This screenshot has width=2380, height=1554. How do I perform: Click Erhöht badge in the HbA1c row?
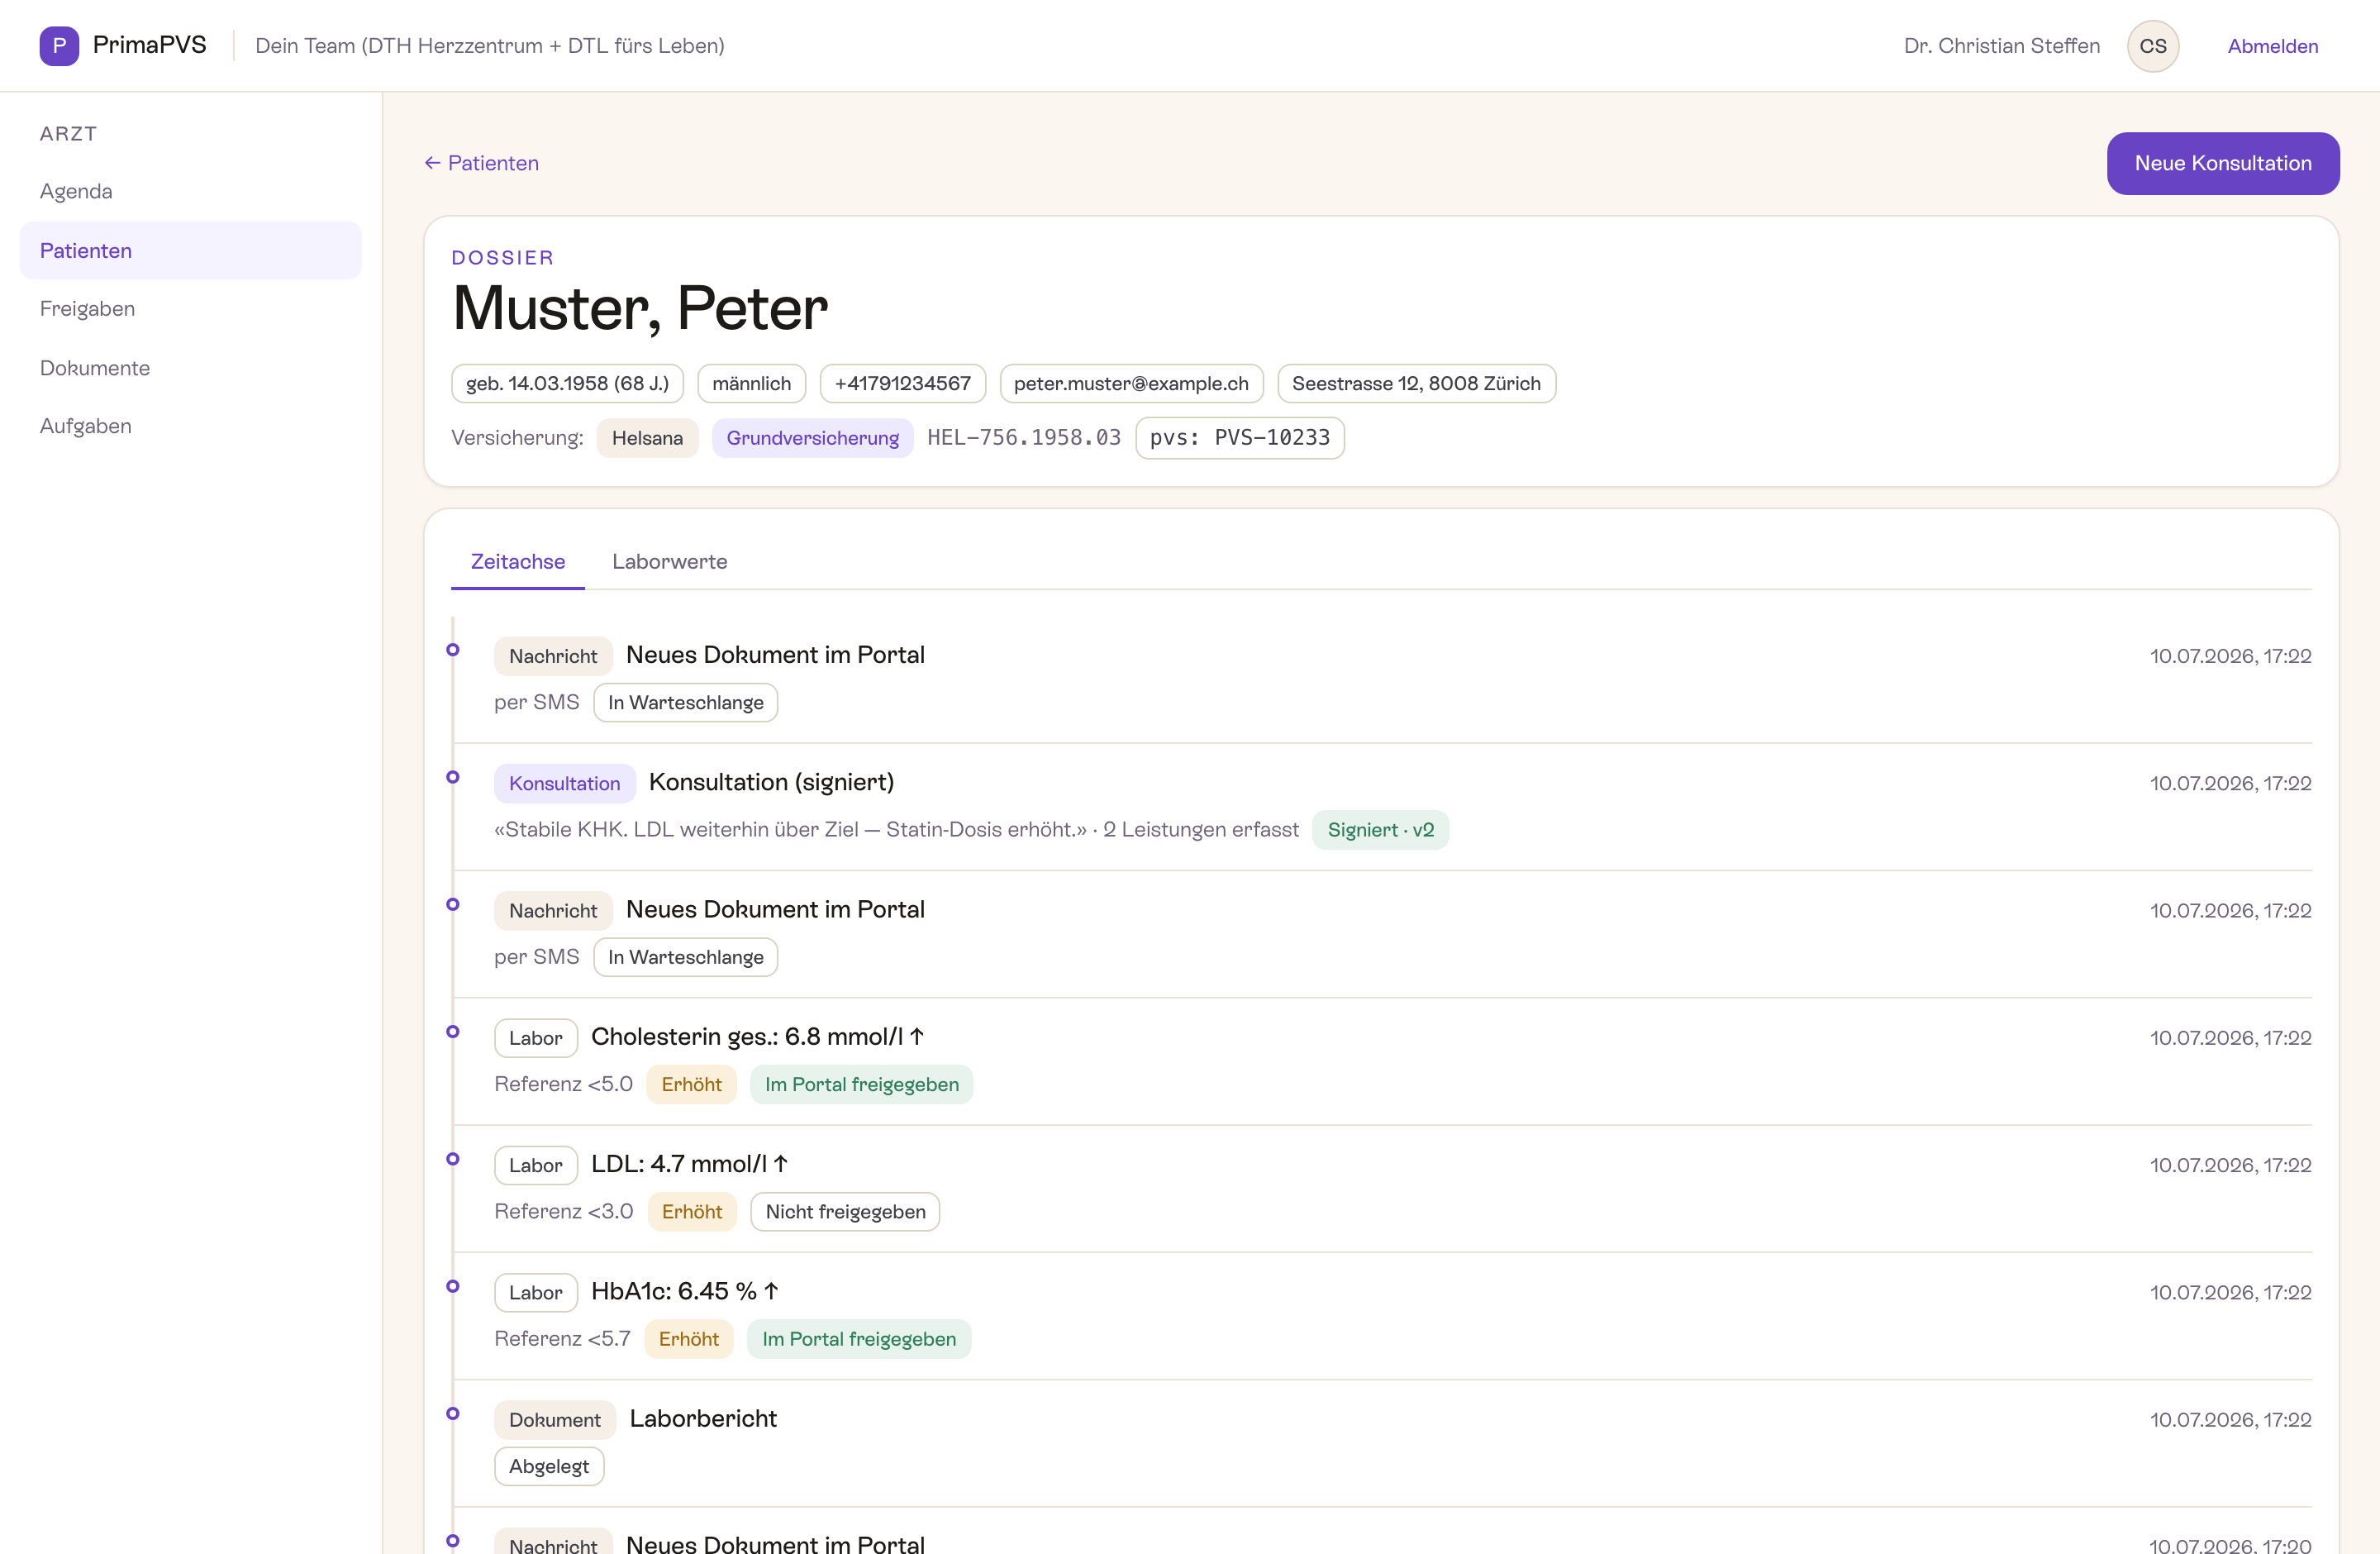point(688,1339)
